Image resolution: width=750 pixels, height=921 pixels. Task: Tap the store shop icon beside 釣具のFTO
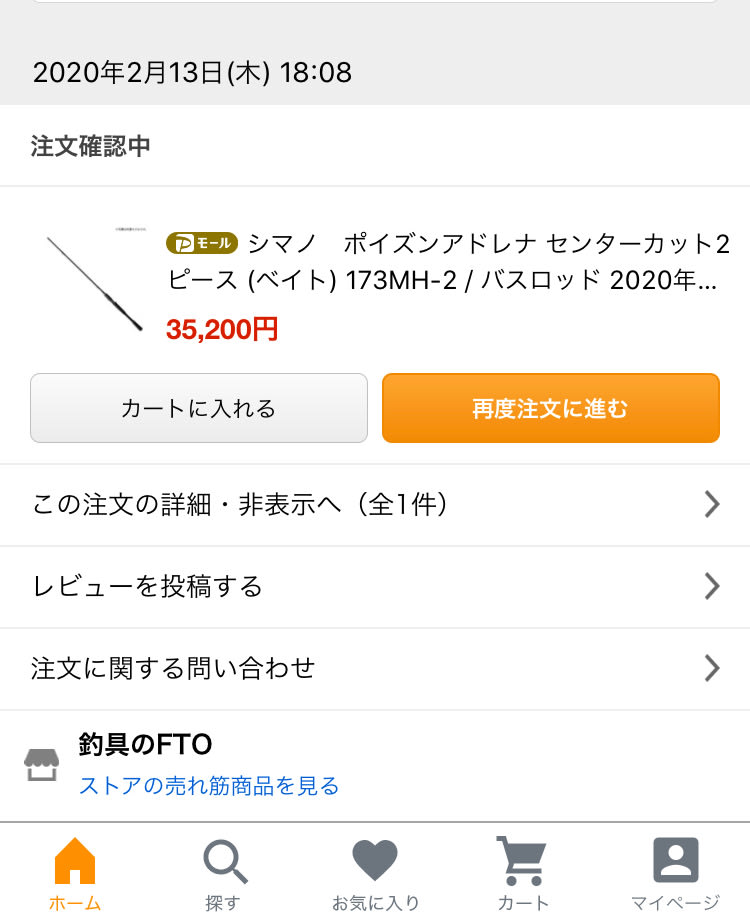point(41,765)
